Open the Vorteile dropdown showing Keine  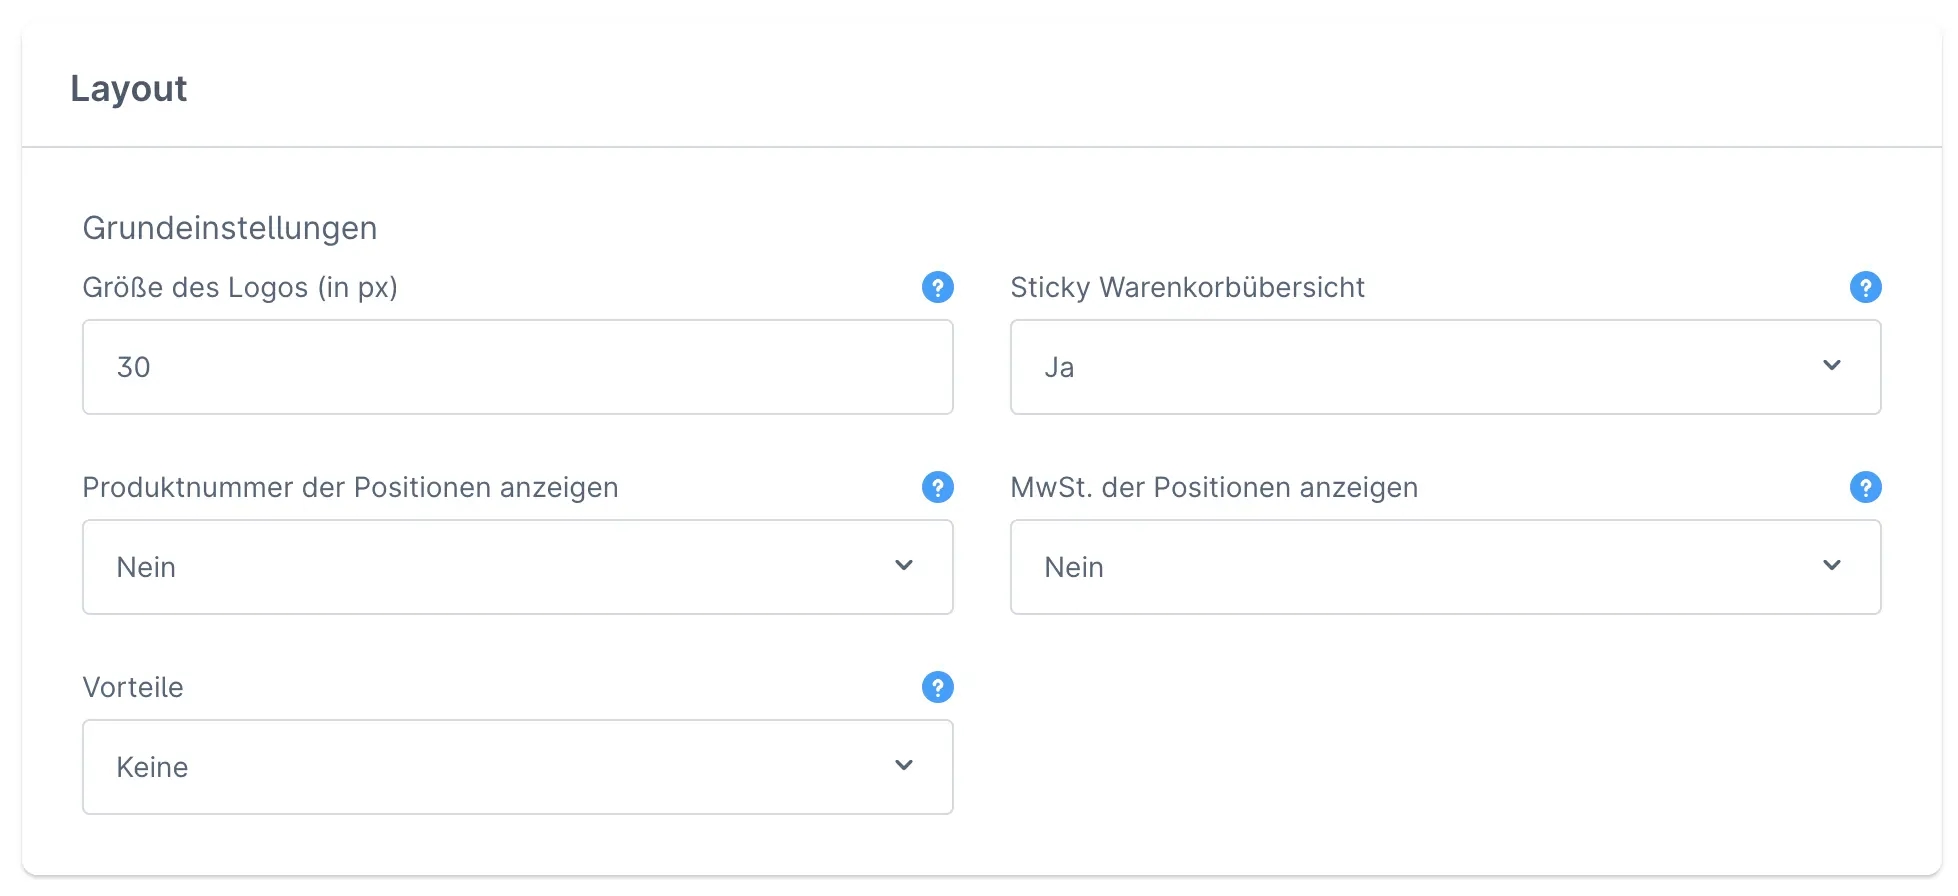(x=480, y=767)
